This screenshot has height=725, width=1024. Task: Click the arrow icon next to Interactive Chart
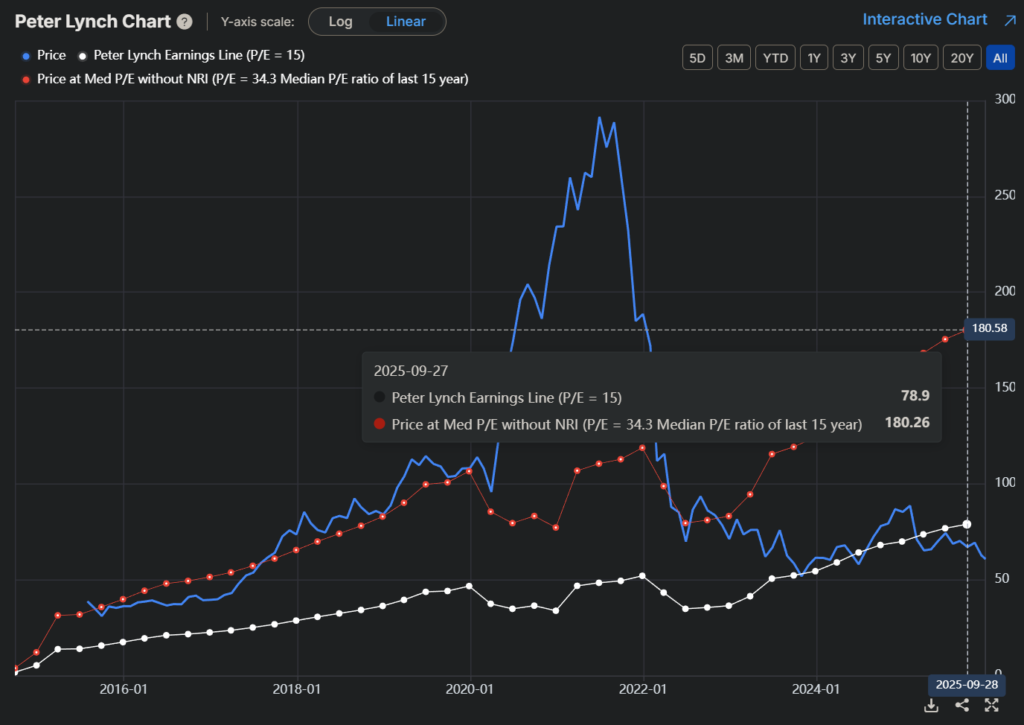tap(1007, 20)
